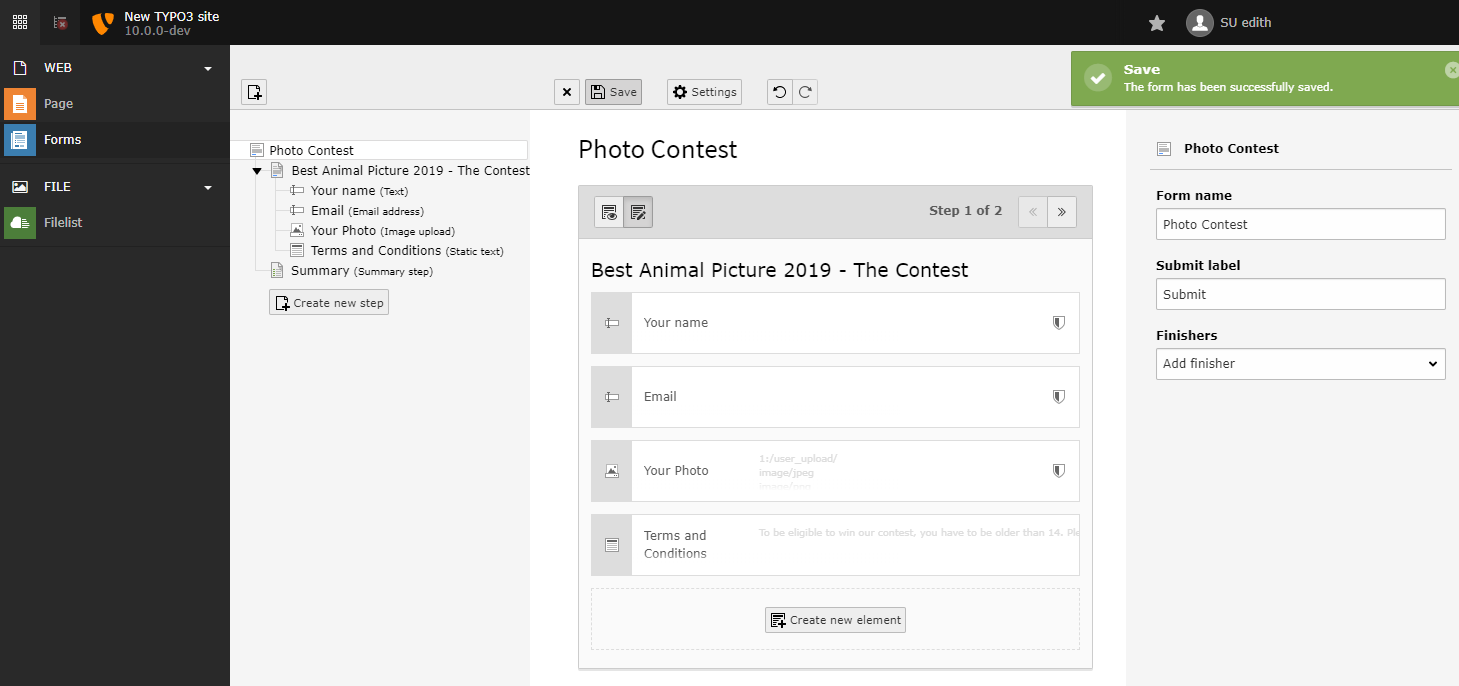
Task: Click validator shield icon on Your name
Action: point(1058,323)
